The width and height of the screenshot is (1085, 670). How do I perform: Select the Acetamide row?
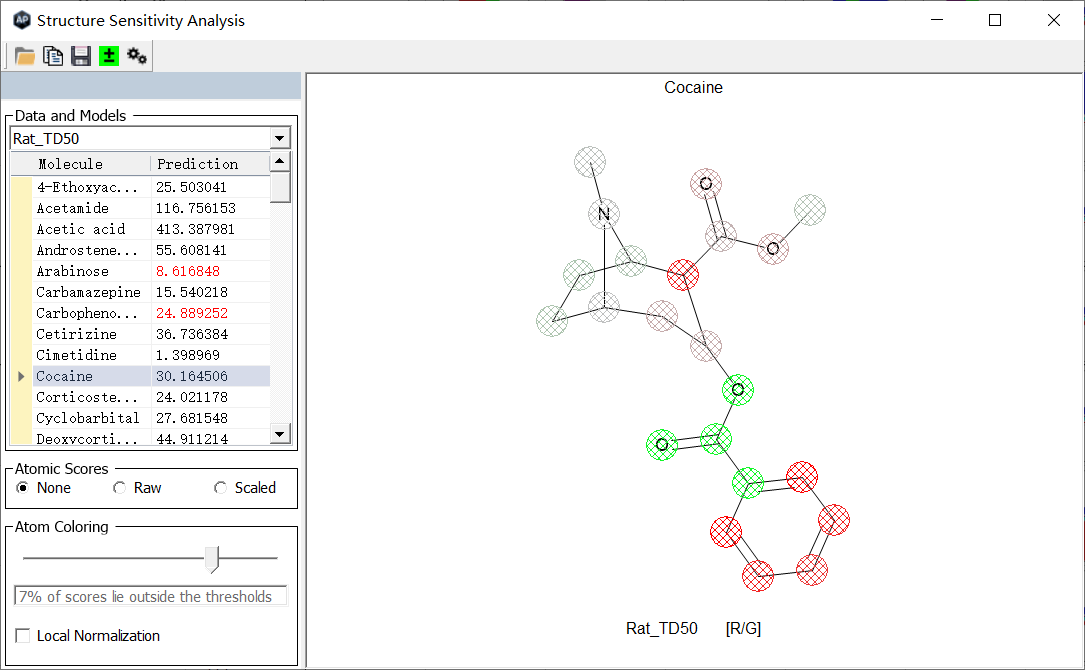151,208
